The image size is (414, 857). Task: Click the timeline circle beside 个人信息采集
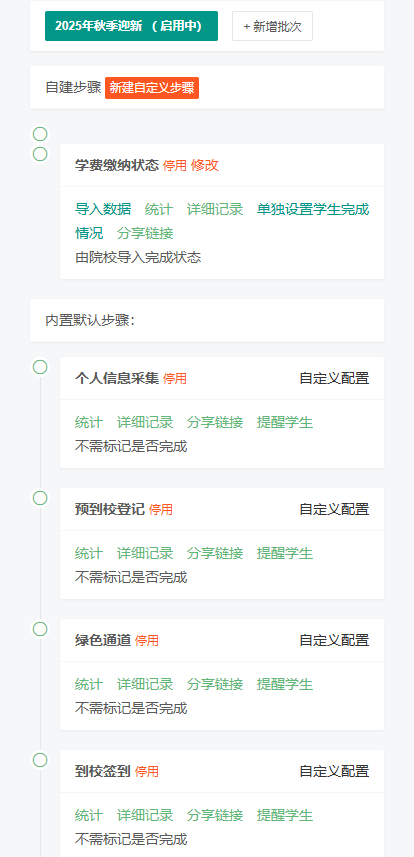tap(40, 367)
